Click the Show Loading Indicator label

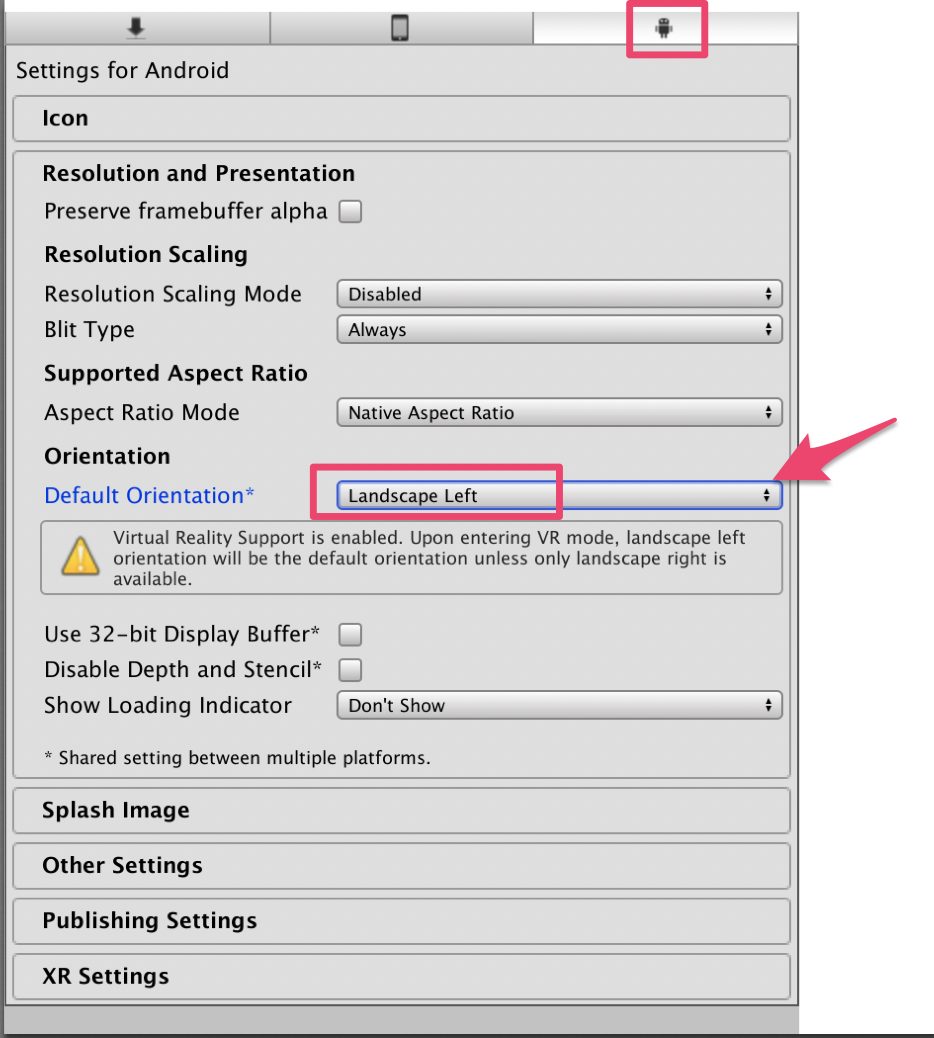167,706
